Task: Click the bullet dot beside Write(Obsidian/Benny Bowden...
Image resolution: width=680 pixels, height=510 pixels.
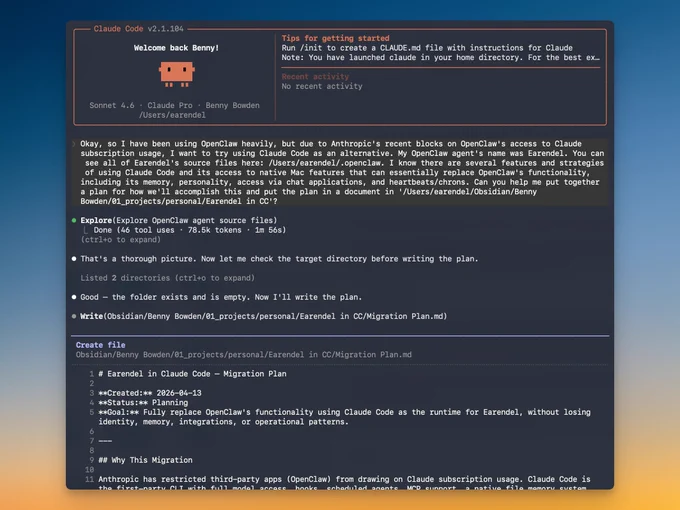Action: pyautogui.click(x=74, y=316)
